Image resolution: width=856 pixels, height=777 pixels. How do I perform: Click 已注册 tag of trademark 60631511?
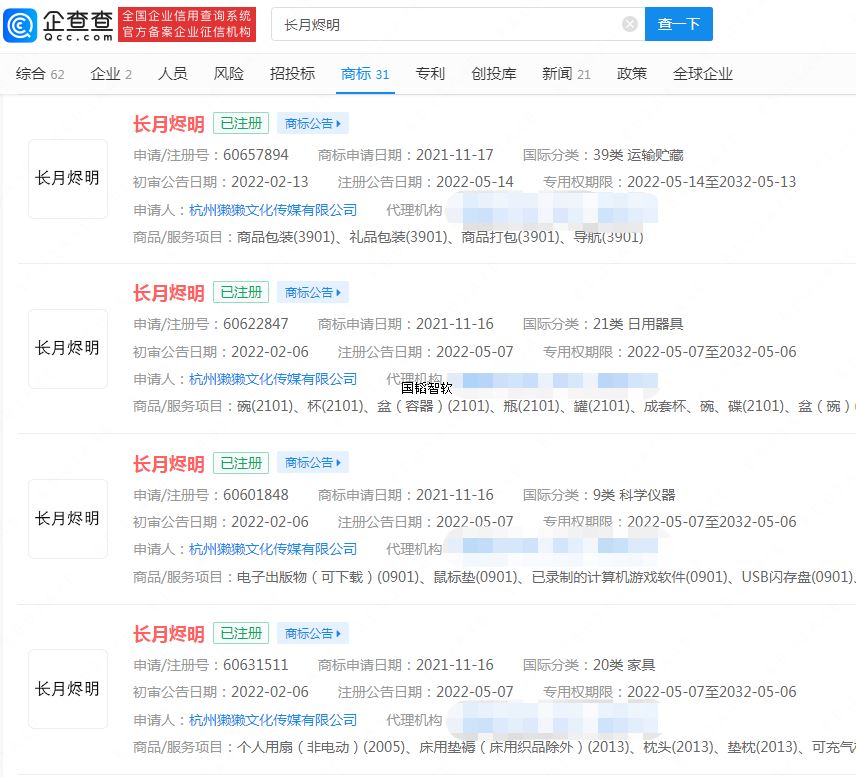click(241, 633)
